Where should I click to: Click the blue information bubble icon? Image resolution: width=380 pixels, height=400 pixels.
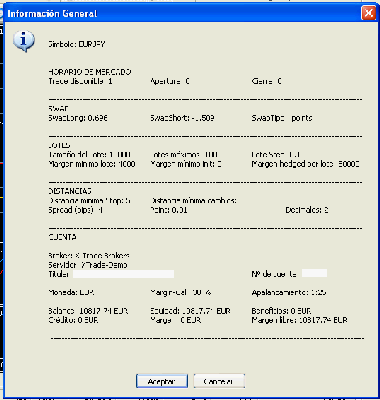pos(24,41)
